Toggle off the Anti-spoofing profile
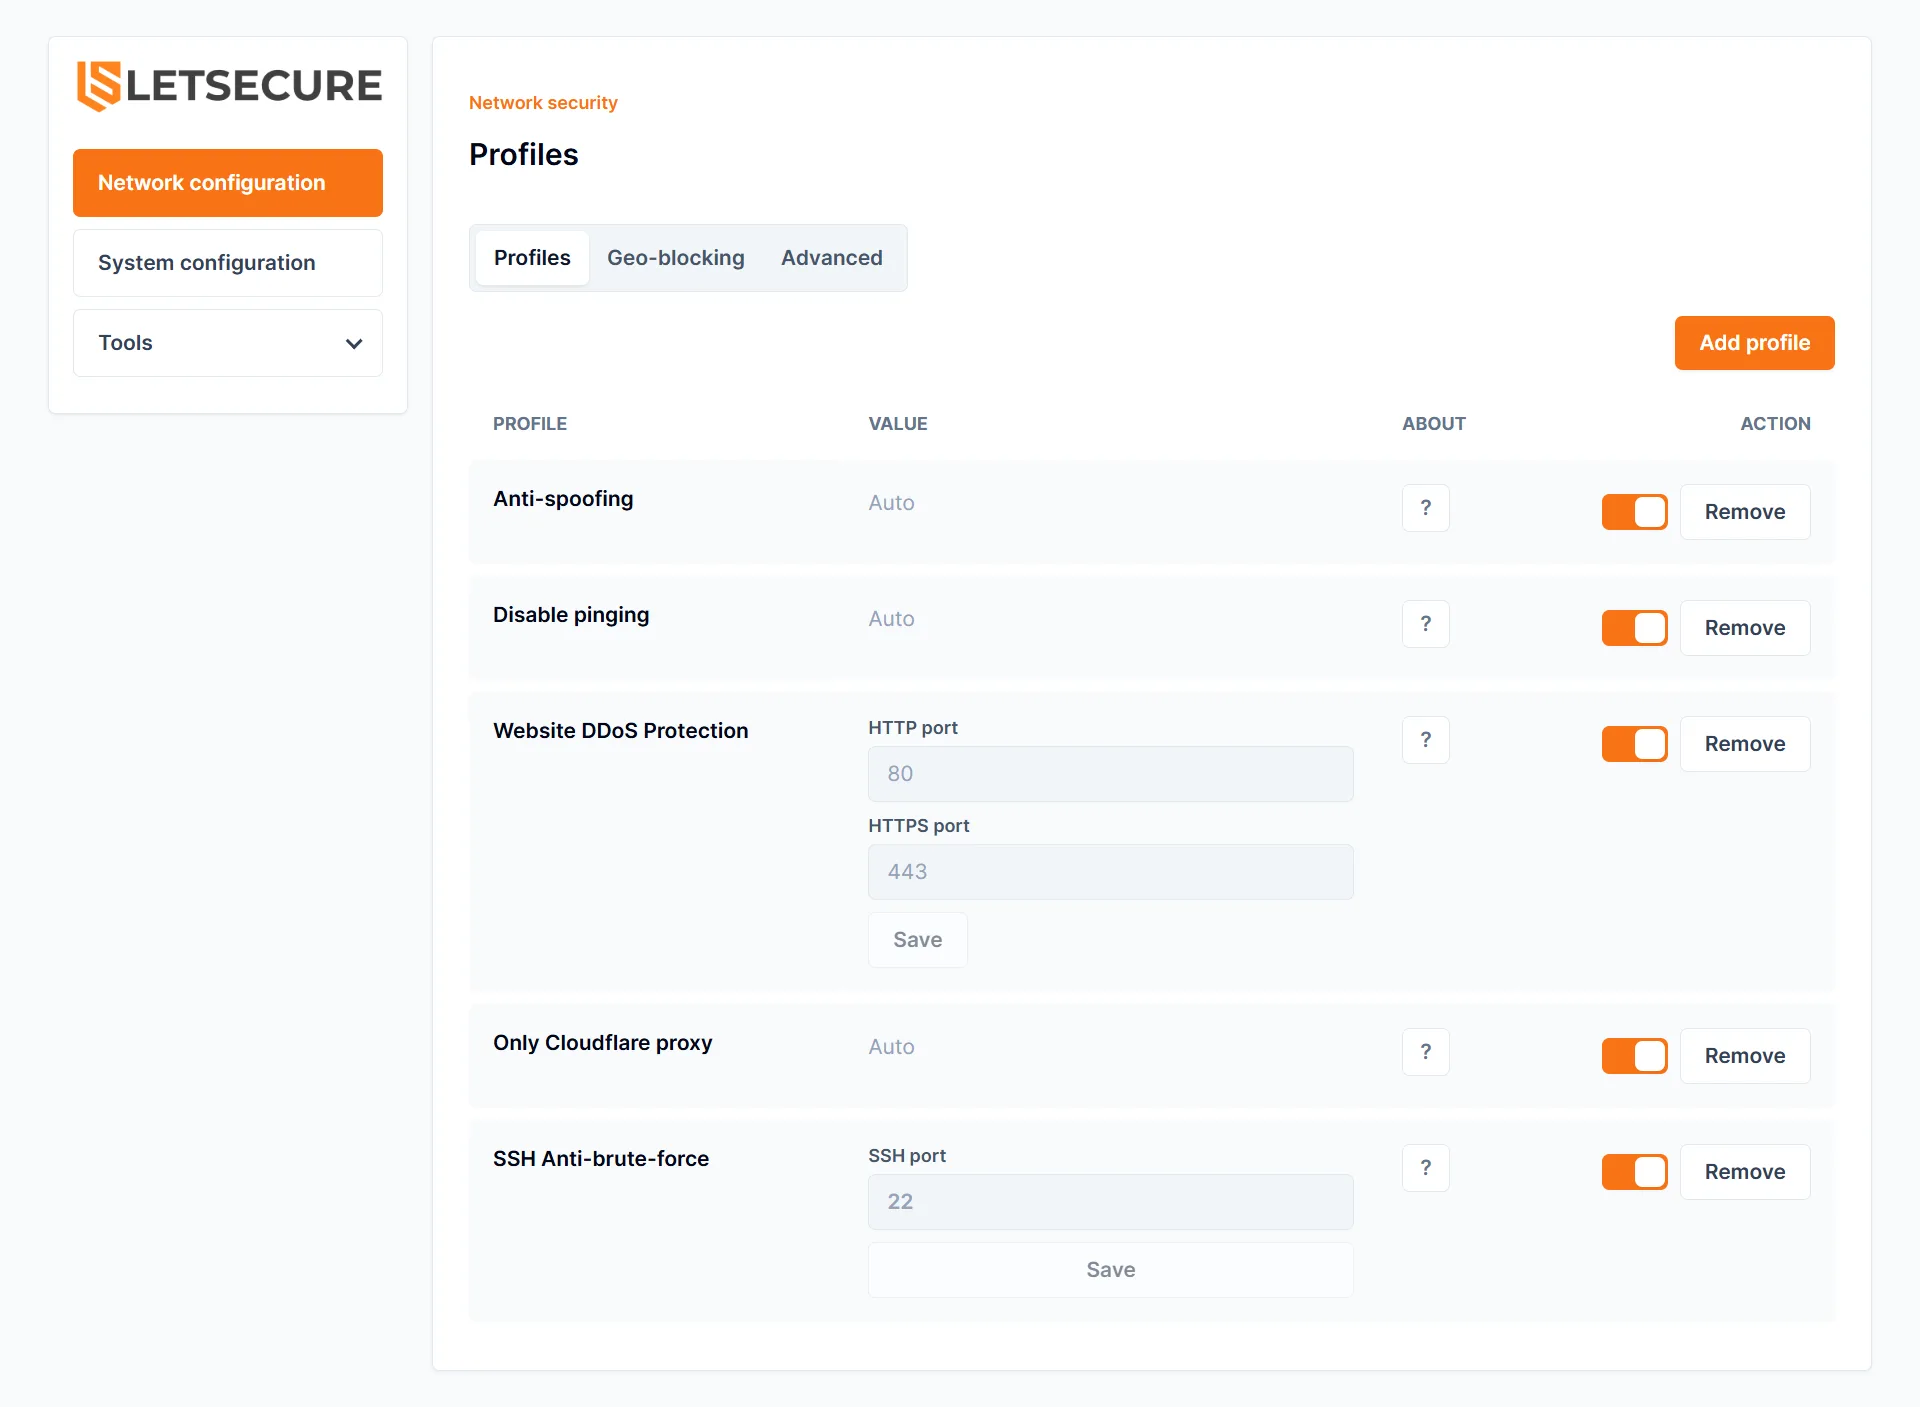 coord(1635,512)
